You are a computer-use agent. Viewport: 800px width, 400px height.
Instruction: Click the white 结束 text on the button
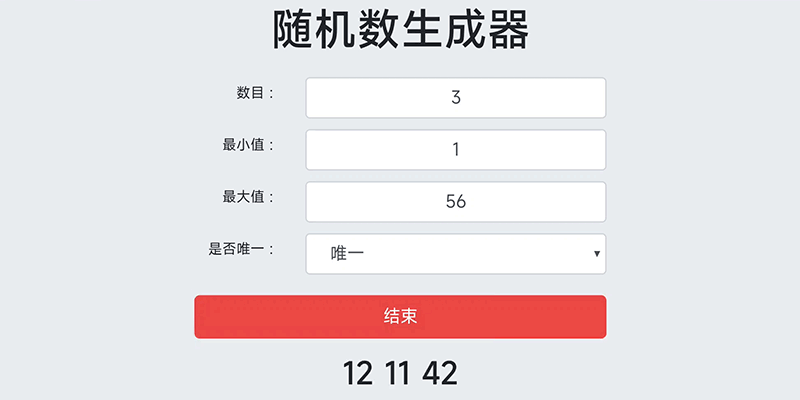[x=401, y=317]
